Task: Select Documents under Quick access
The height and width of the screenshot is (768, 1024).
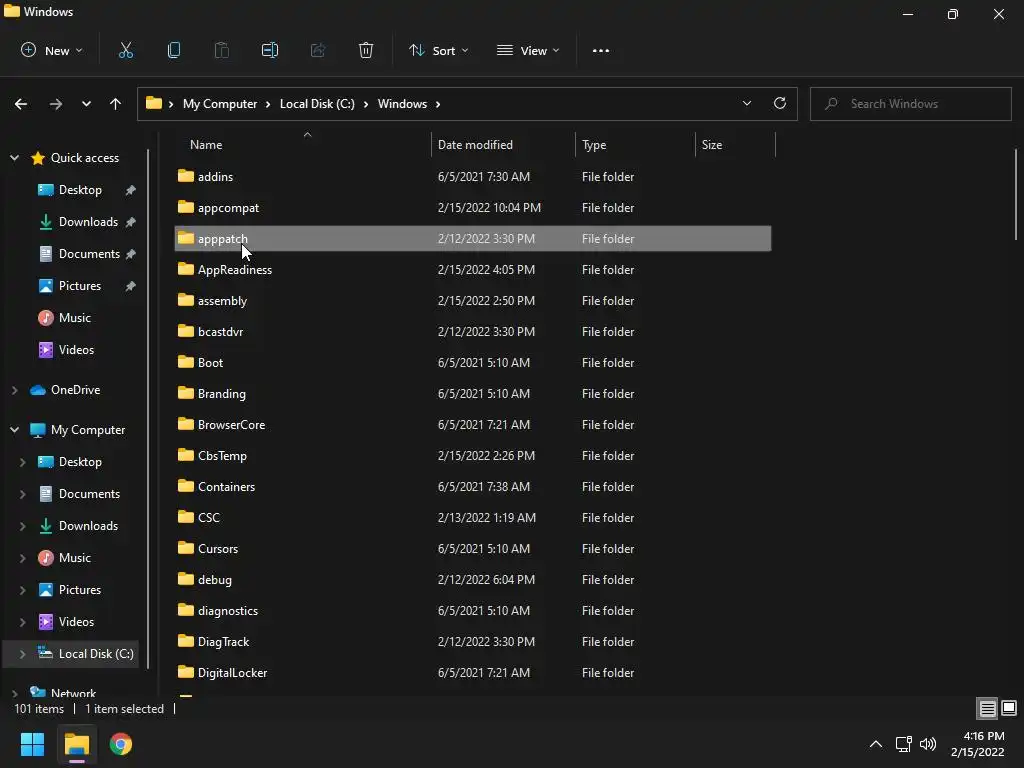Action: [89, 254]
